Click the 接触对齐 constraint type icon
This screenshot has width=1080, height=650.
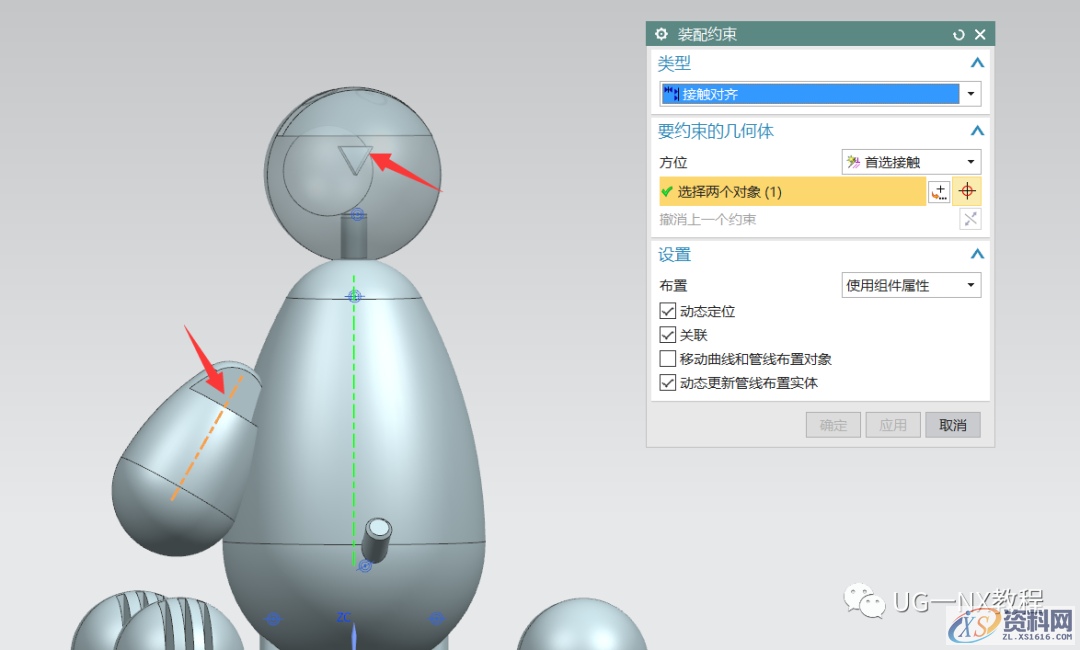pos(672,93)
